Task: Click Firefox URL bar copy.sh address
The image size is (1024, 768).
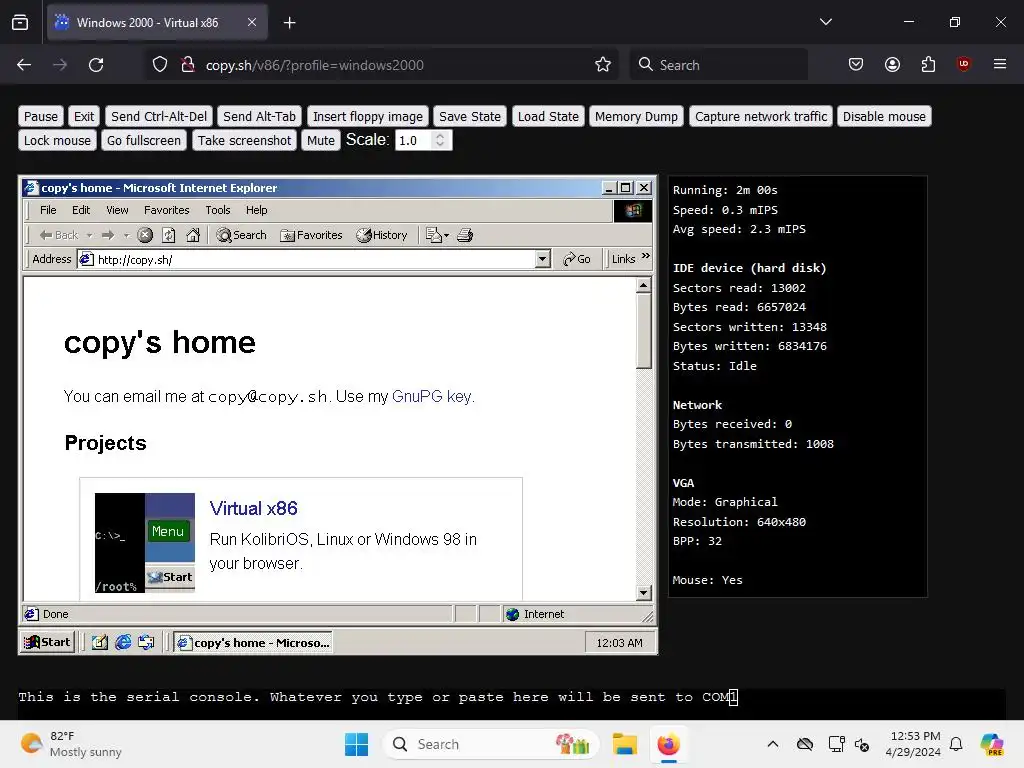Action: click(x=315, y=65)
